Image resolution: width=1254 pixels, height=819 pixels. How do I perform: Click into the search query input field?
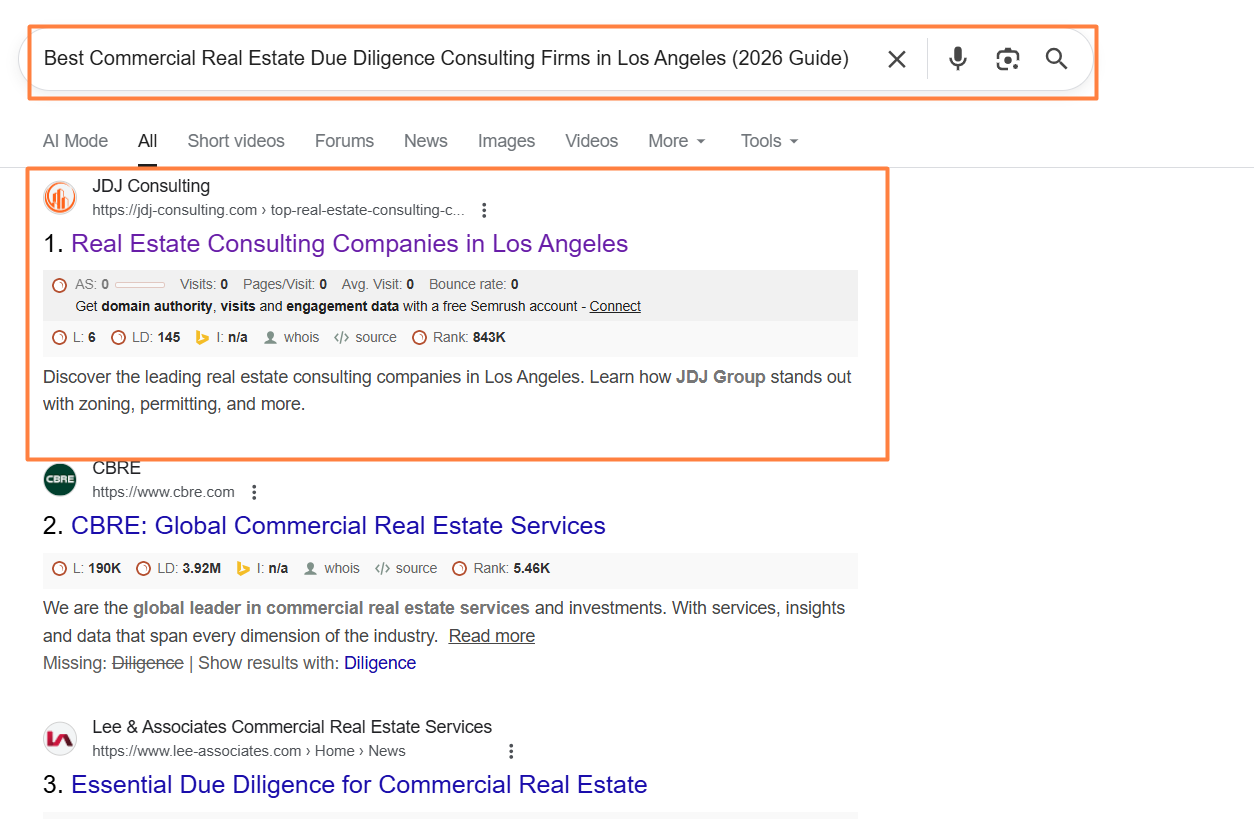tap(446, 59)
